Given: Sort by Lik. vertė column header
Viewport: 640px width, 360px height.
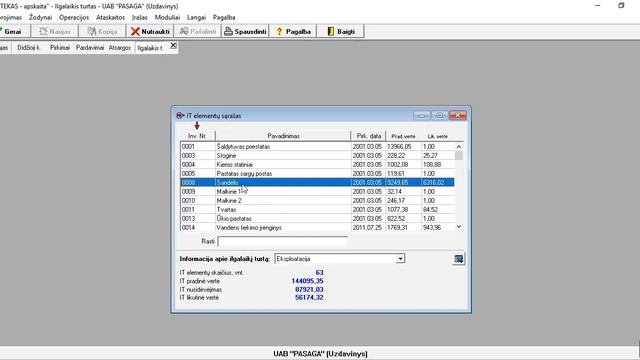Looking at the screenshot, I should (x=438, y=136).
